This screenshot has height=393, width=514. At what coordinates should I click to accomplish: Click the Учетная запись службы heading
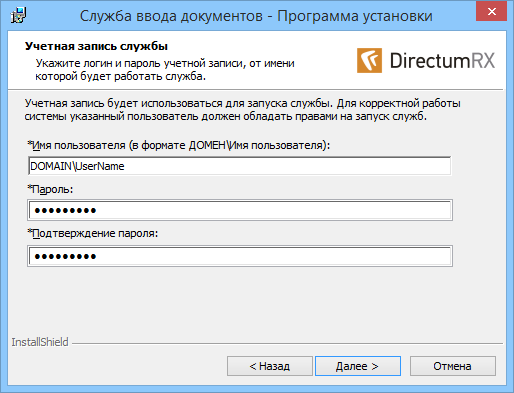coord(96,46)
